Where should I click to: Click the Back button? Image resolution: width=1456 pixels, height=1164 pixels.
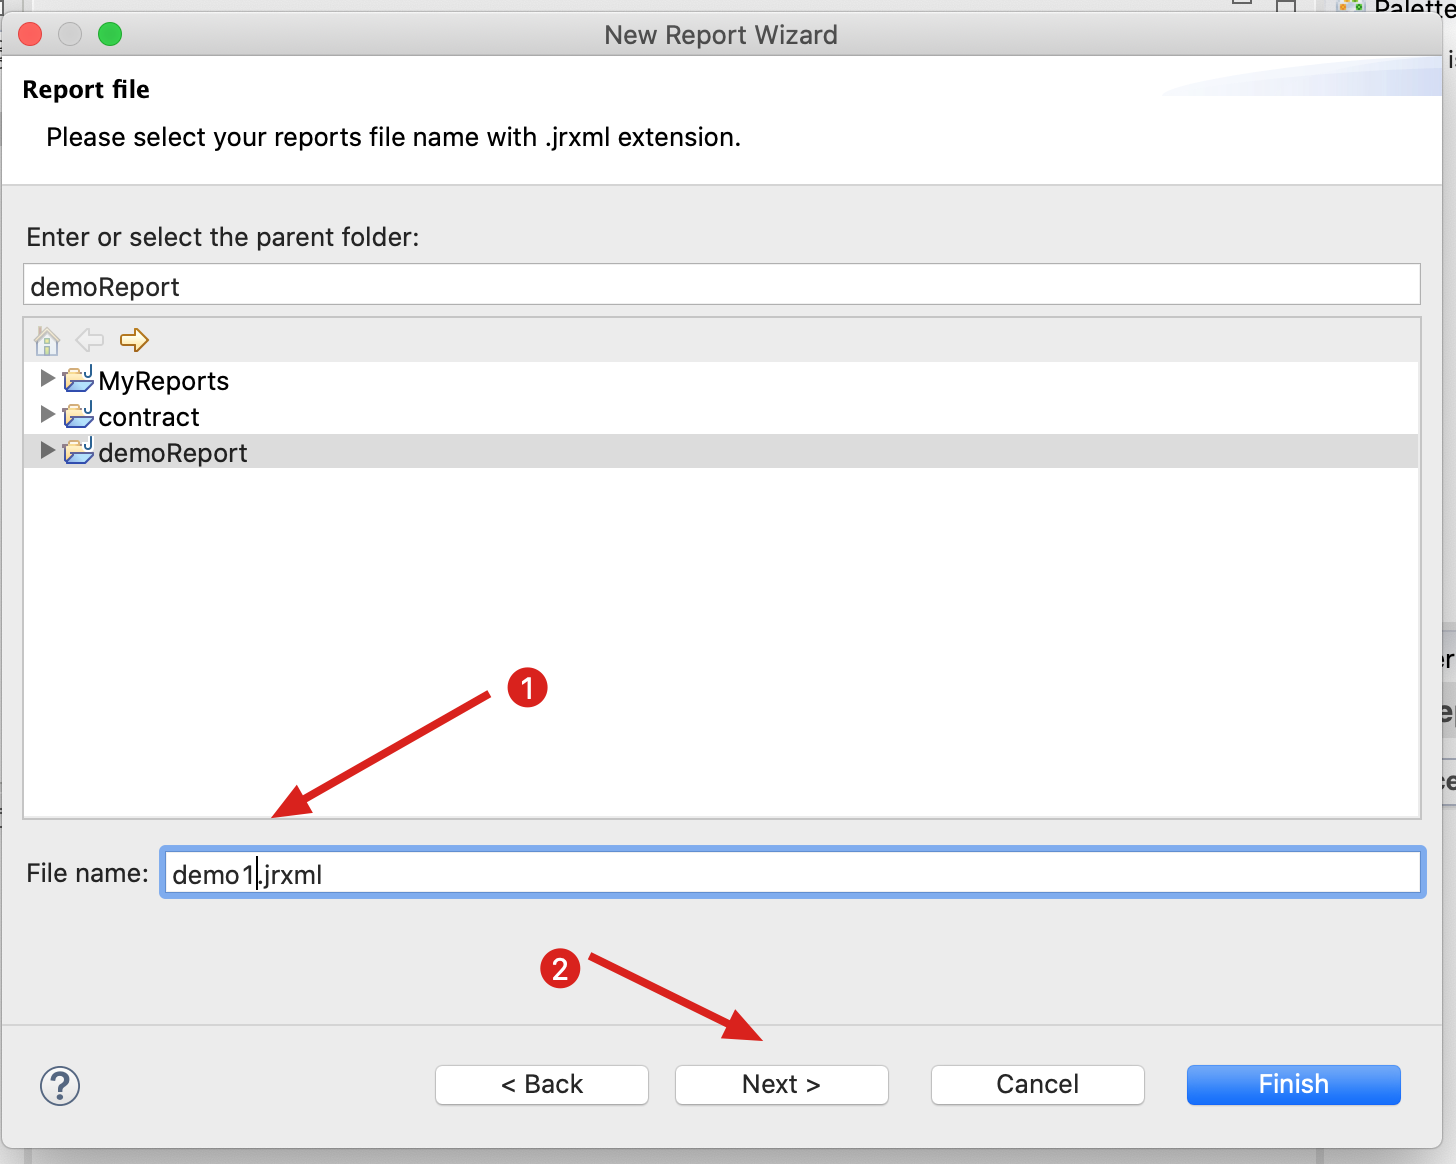tap(541, 1084)
